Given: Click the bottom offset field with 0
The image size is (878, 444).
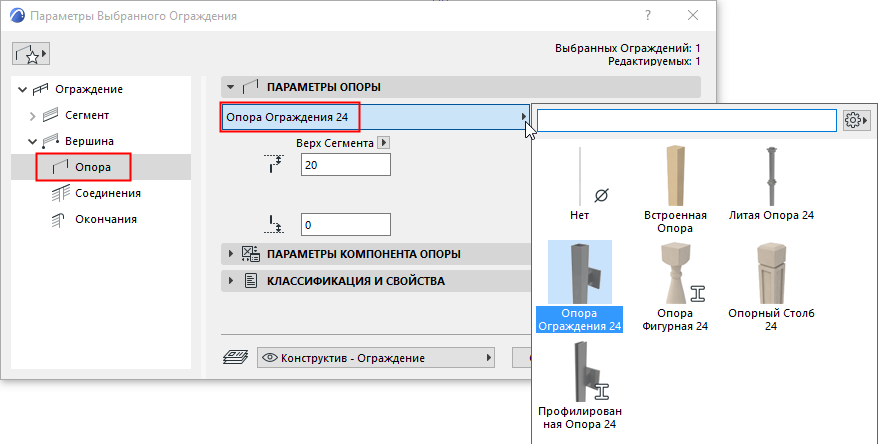Looking at the screenshot, I should pyautogui.click(x=345, y=225).
